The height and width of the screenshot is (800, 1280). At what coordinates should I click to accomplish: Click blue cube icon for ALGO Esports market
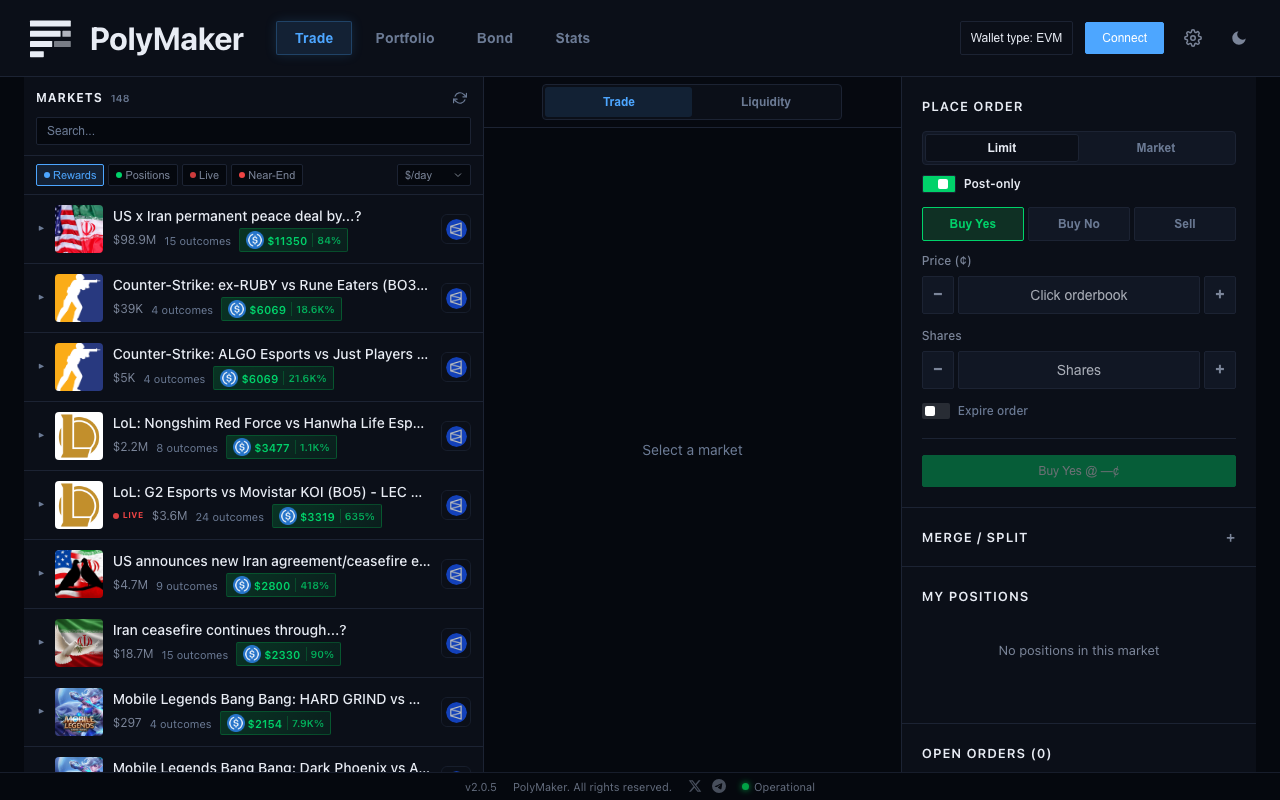[456, 367]
